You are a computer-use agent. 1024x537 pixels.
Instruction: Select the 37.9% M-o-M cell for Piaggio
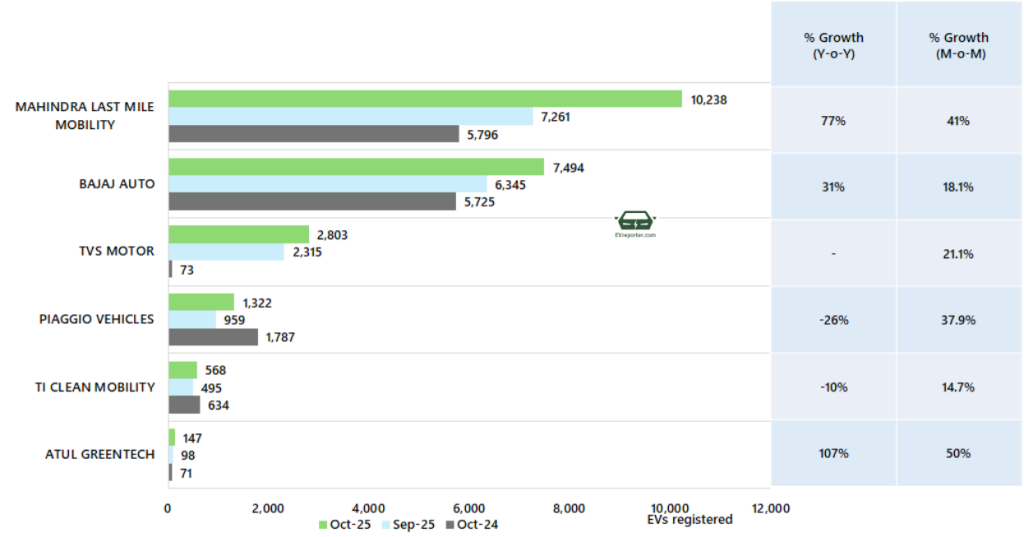pos(958,319)
